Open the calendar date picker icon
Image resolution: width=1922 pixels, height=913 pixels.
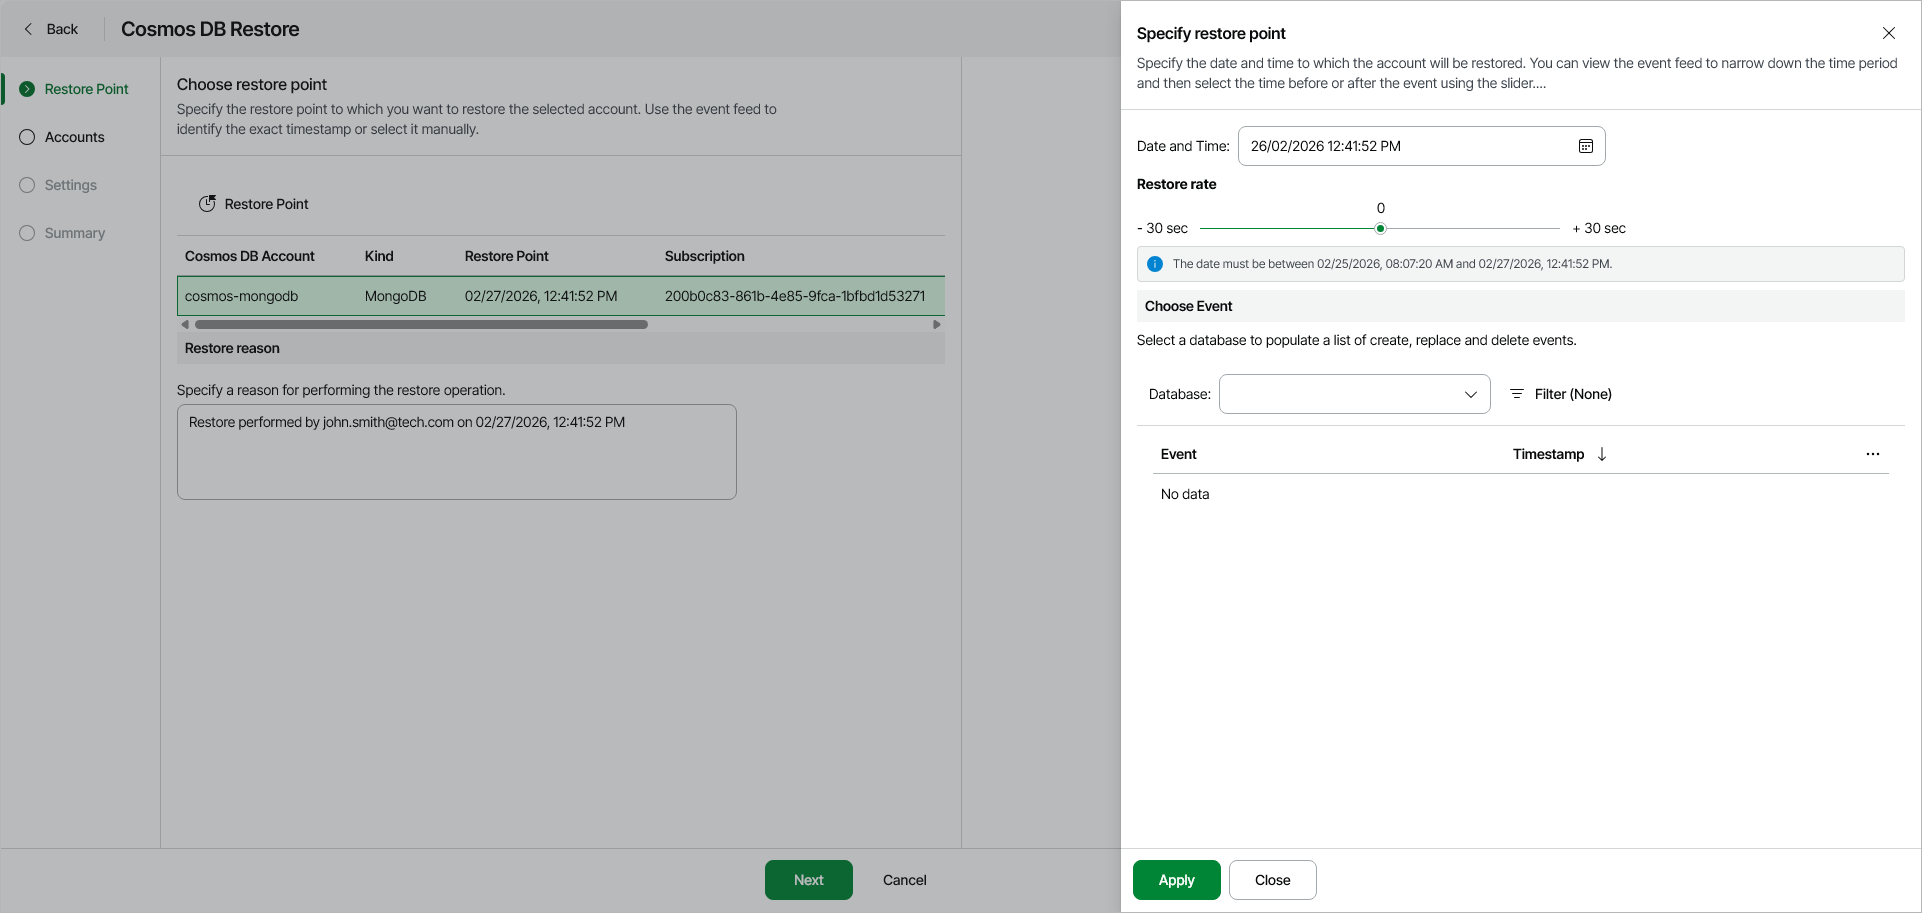click(x=1586, y=146)
